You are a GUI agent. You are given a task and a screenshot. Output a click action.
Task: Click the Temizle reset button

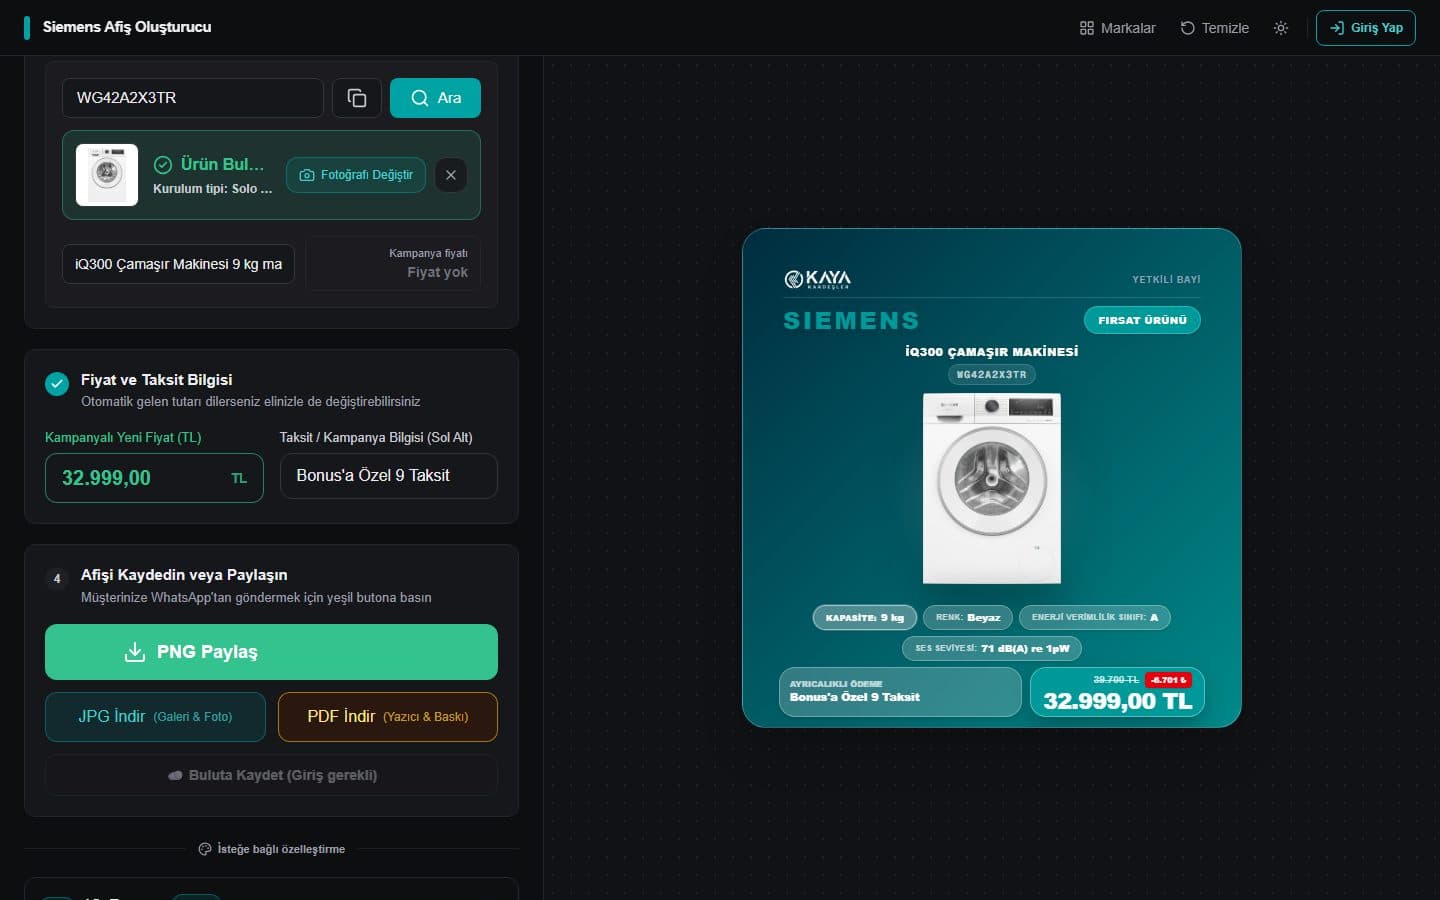click(x=1214, y=28)
